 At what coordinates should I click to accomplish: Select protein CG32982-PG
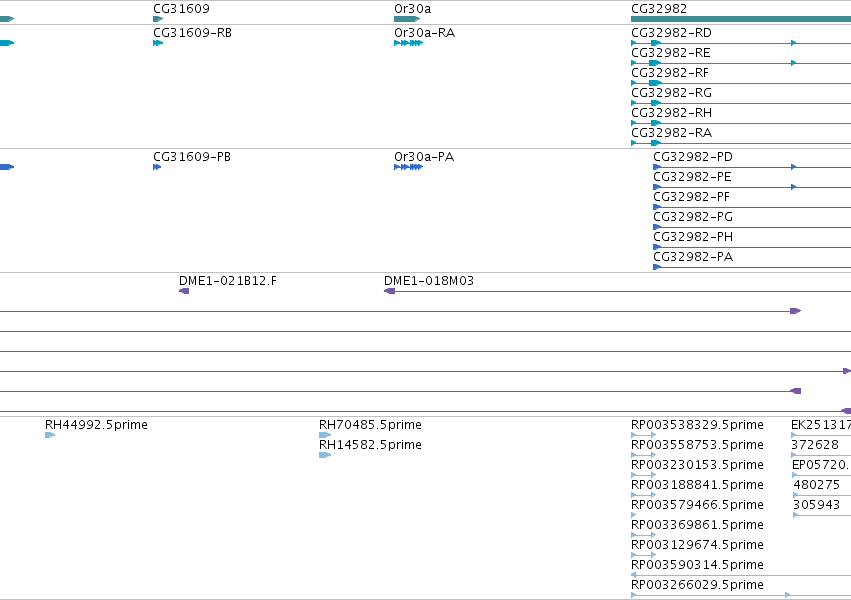693,217
